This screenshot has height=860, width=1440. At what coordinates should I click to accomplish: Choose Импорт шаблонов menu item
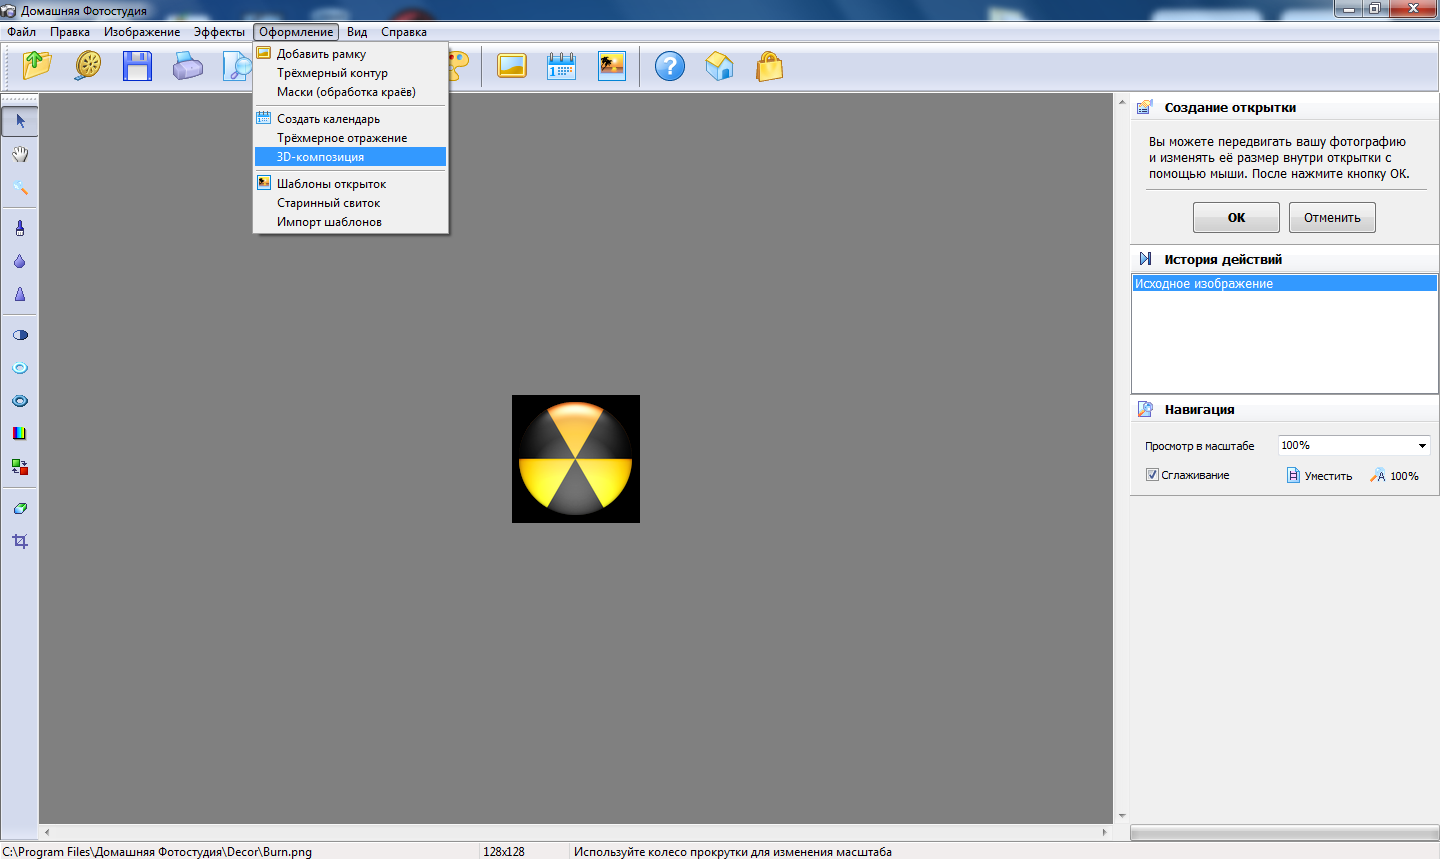pyautogui.click(x=350, y=222)
